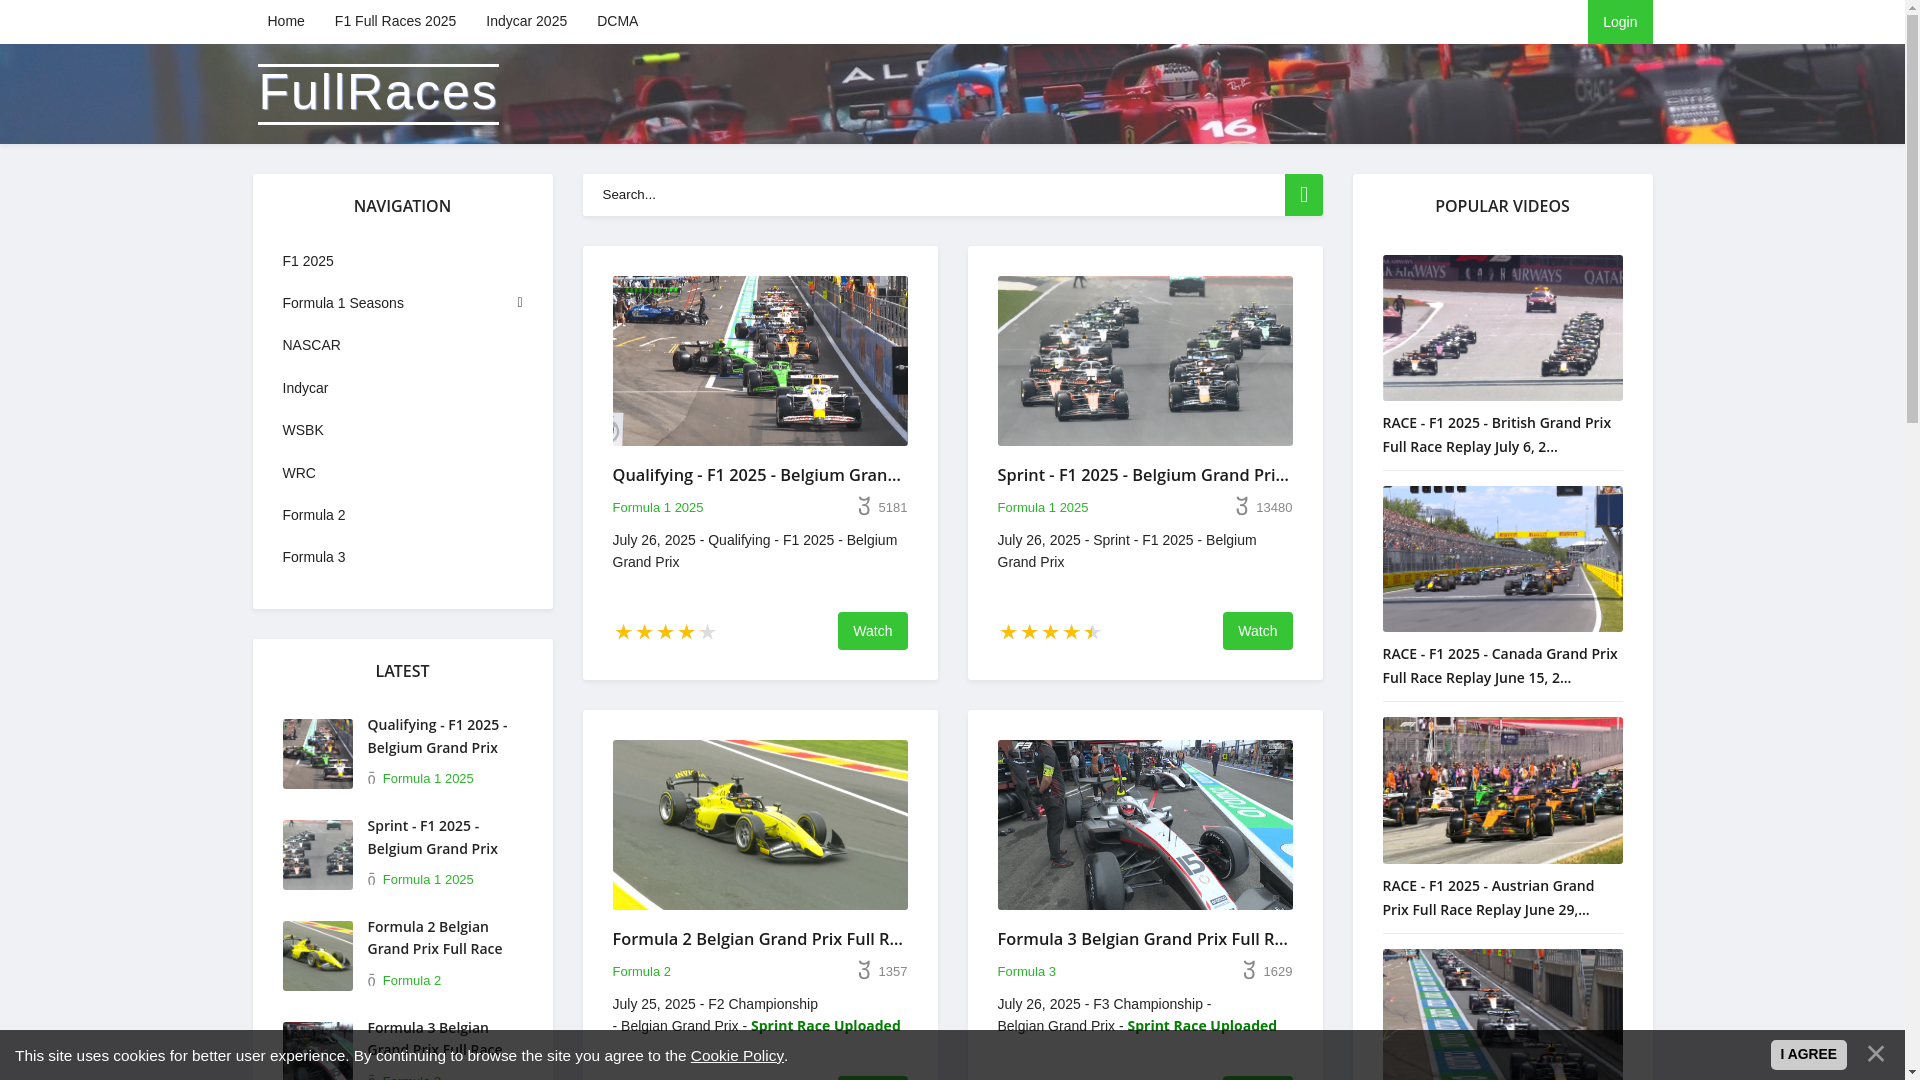Open Latest Formula 2 Belgian Grand Prix link
Screen dimensions: 1920x1080
(434, 938)
